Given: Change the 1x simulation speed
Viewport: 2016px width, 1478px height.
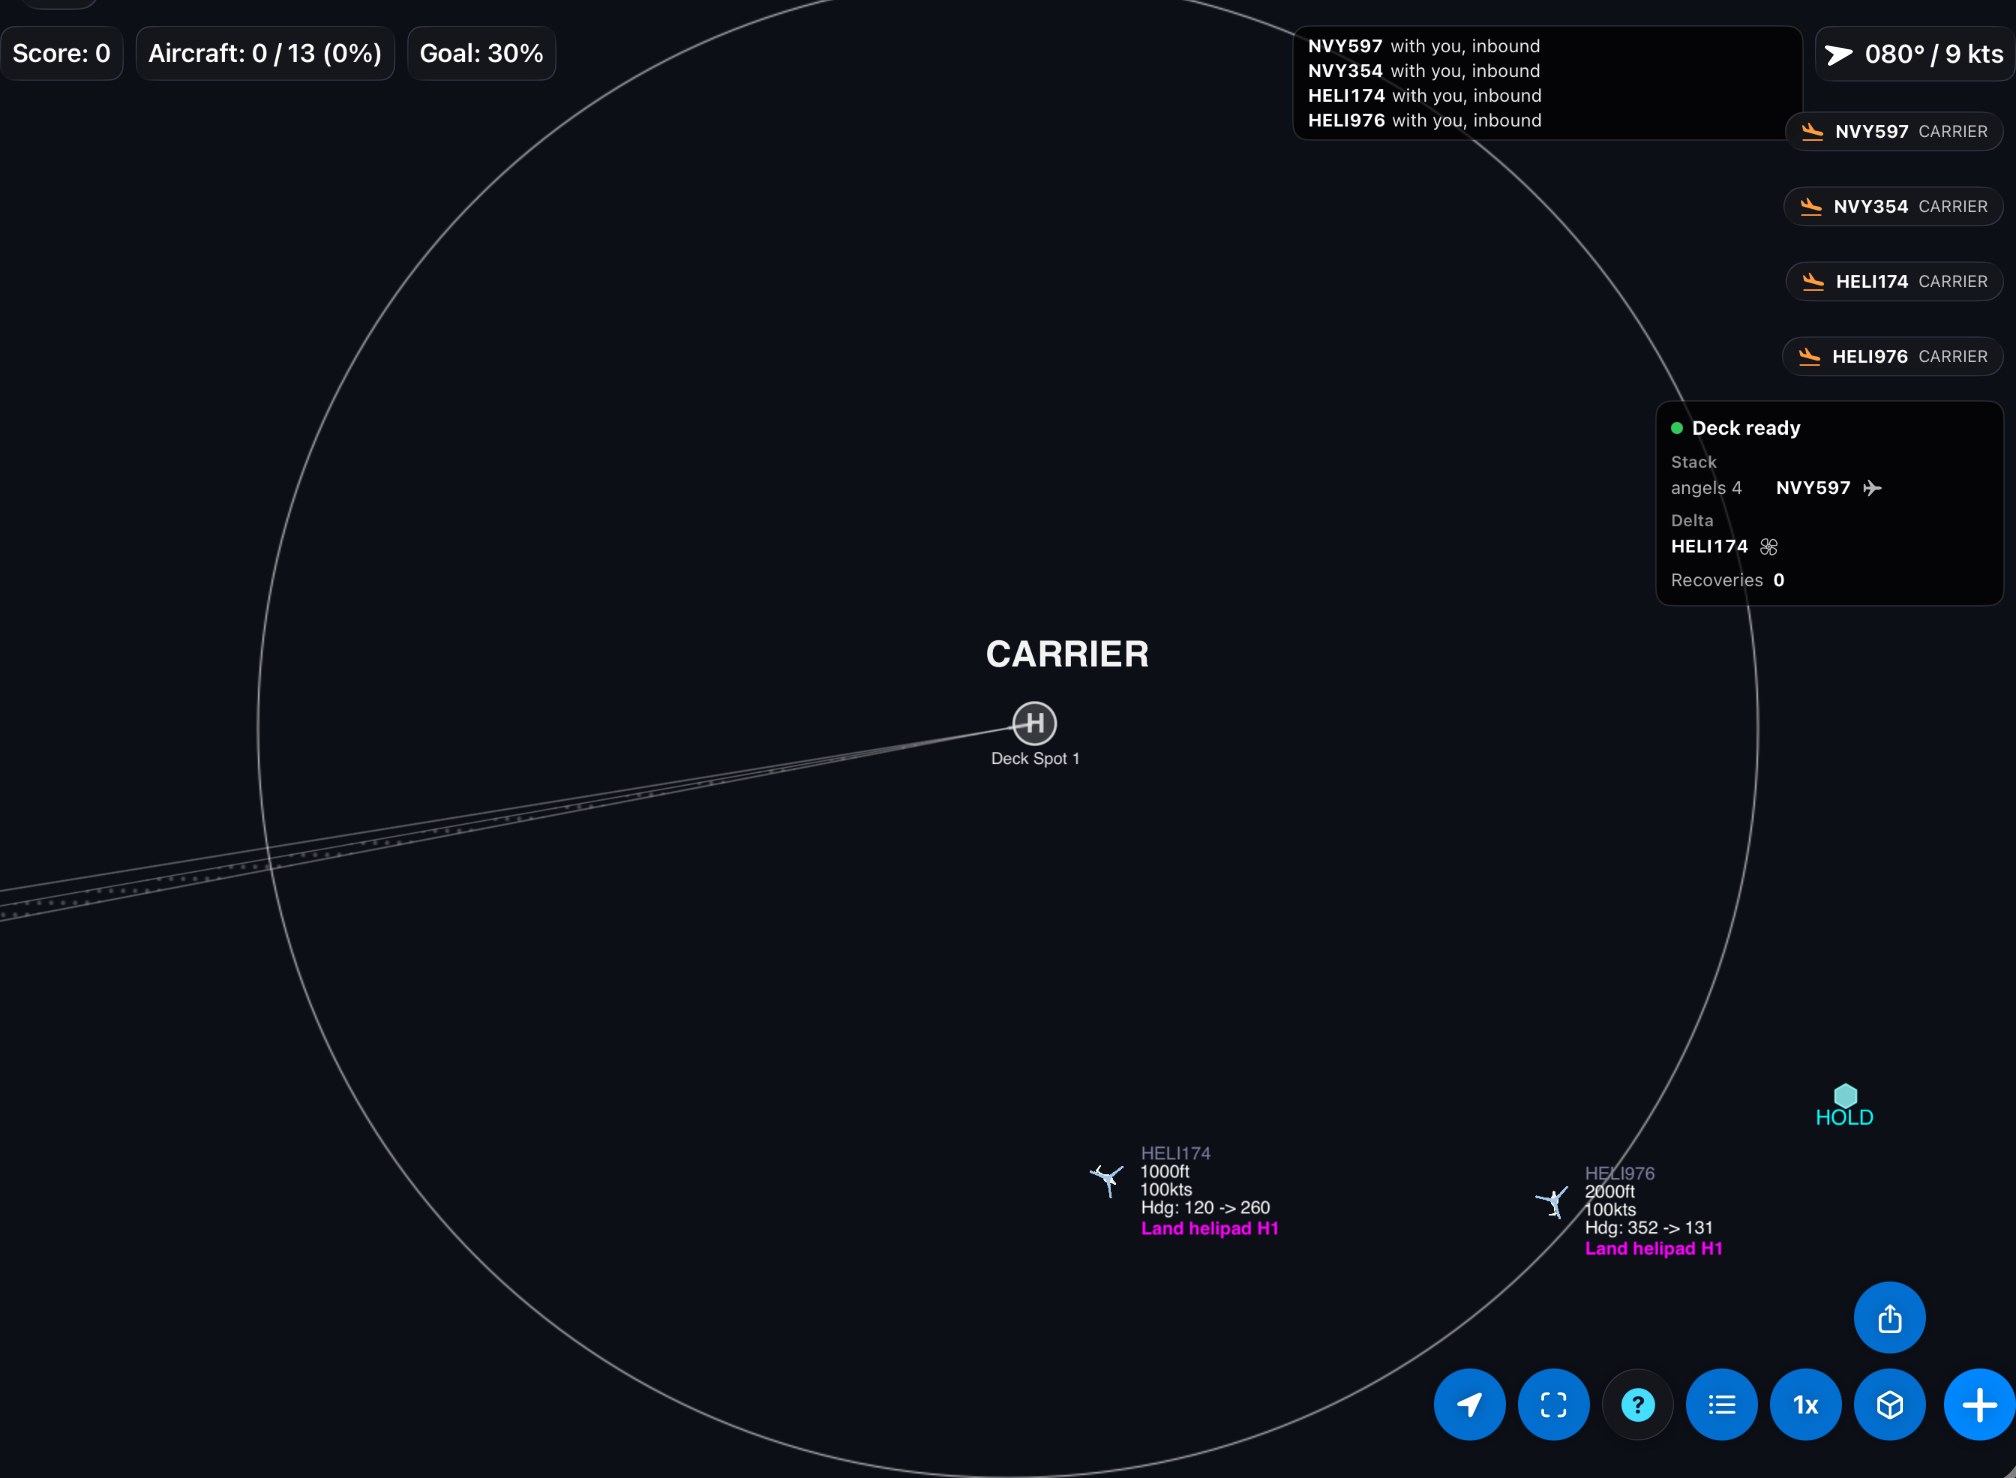Looking at the screenshot, I should point(1805,1404).
